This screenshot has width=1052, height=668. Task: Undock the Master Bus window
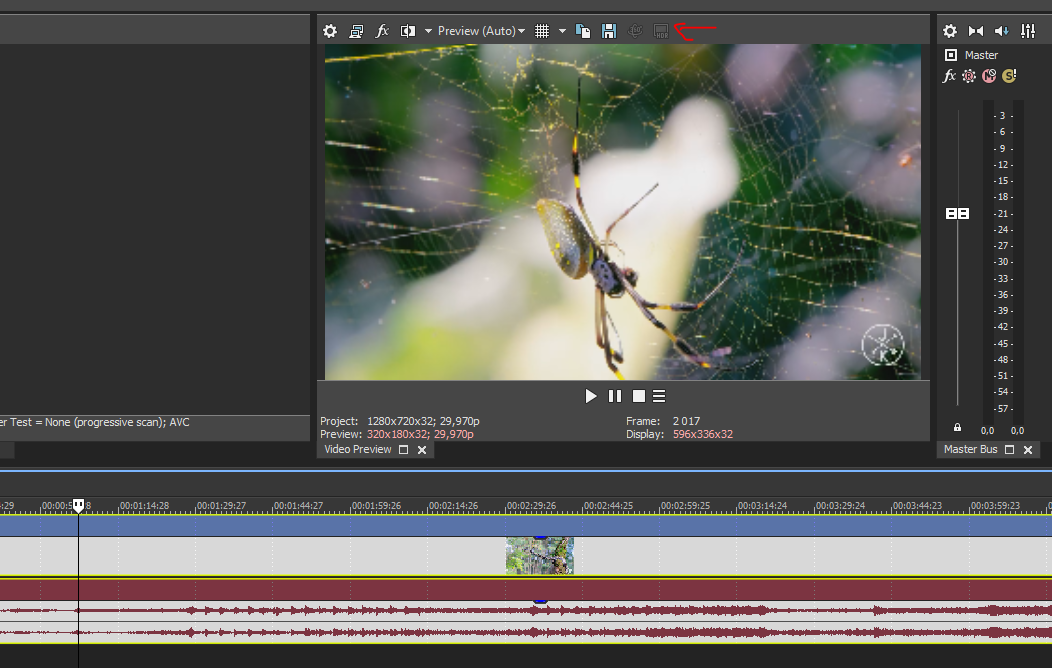[x=1010, y=450]
